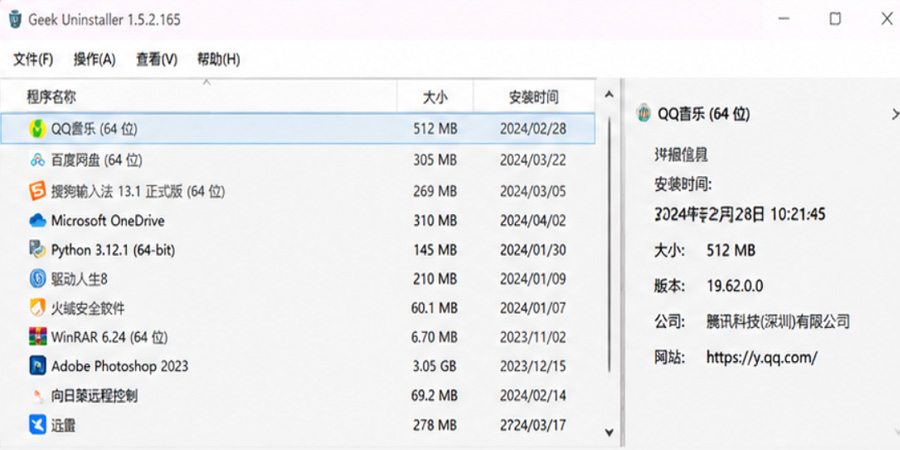Click the Microsoft OneDrive cloud icon

[37, 220]
